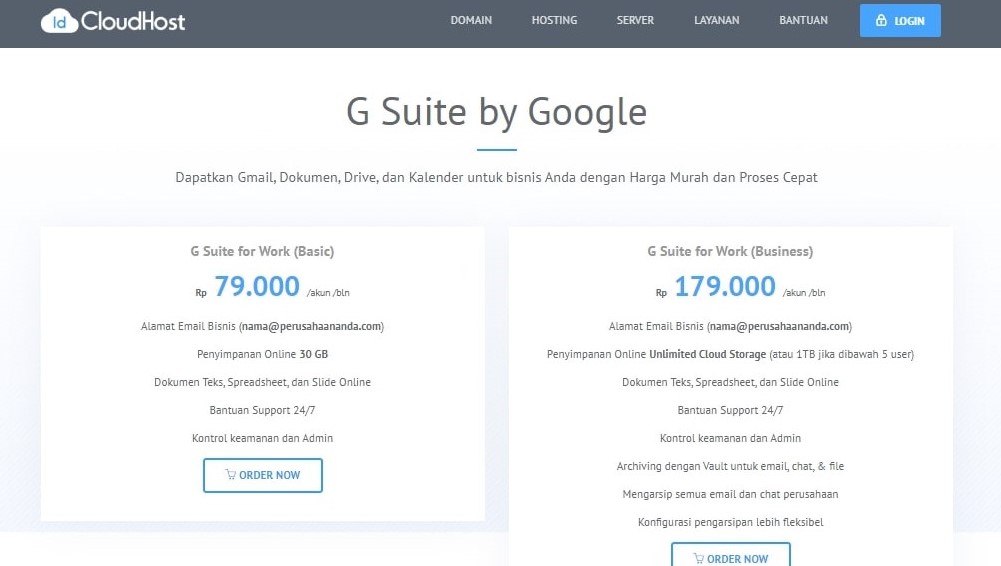Order the G Suite Basic plan
The width and height of the screenshot is (1001, 566).
coord(263,475)
